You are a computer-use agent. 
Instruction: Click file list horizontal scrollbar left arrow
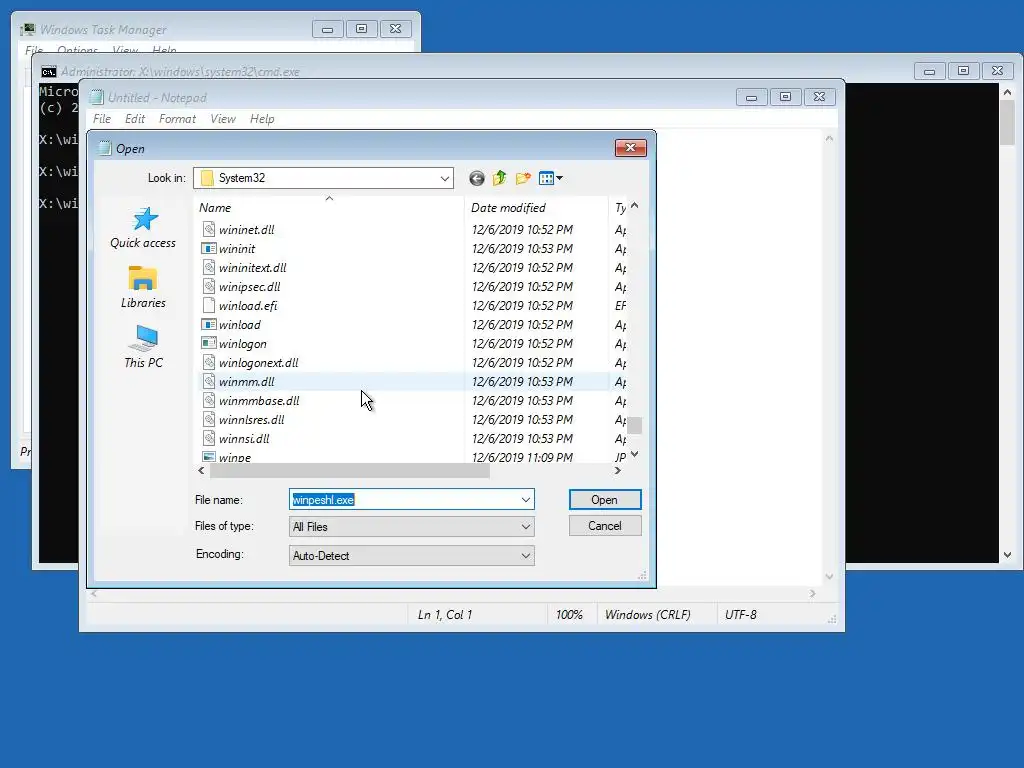201,470
